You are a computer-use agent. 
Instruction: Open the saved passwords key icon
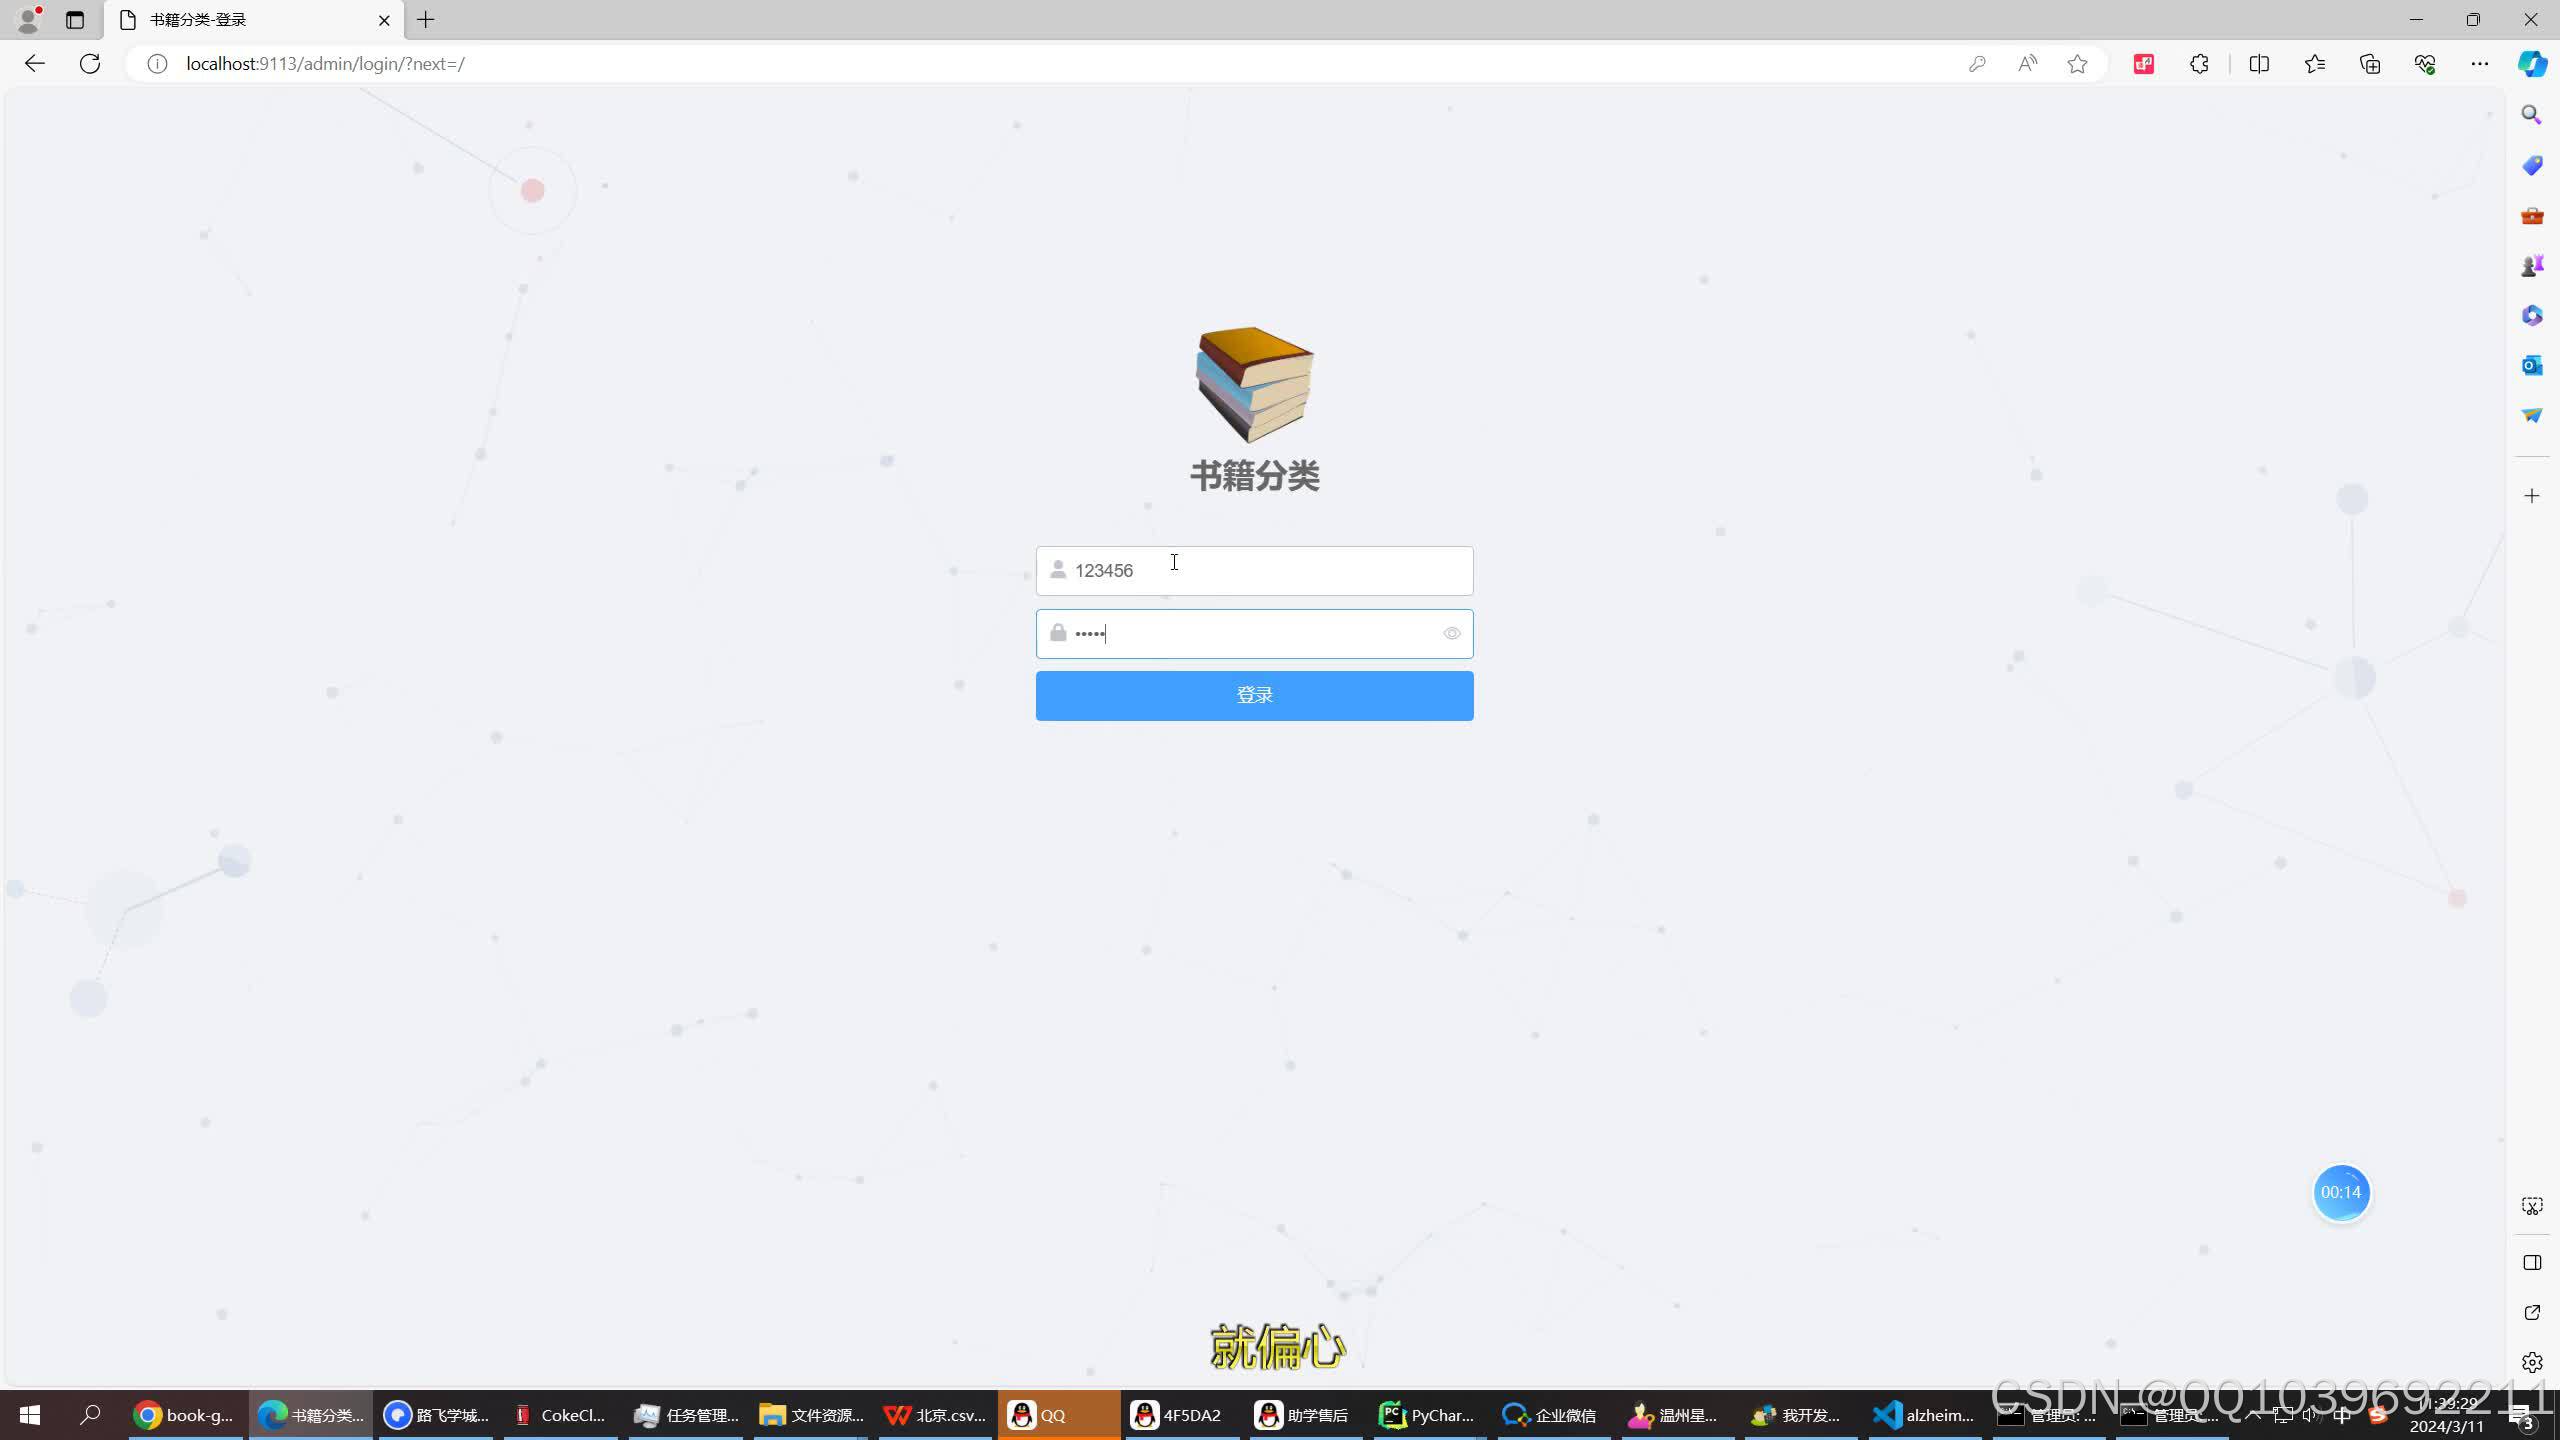coord(1977,64)
